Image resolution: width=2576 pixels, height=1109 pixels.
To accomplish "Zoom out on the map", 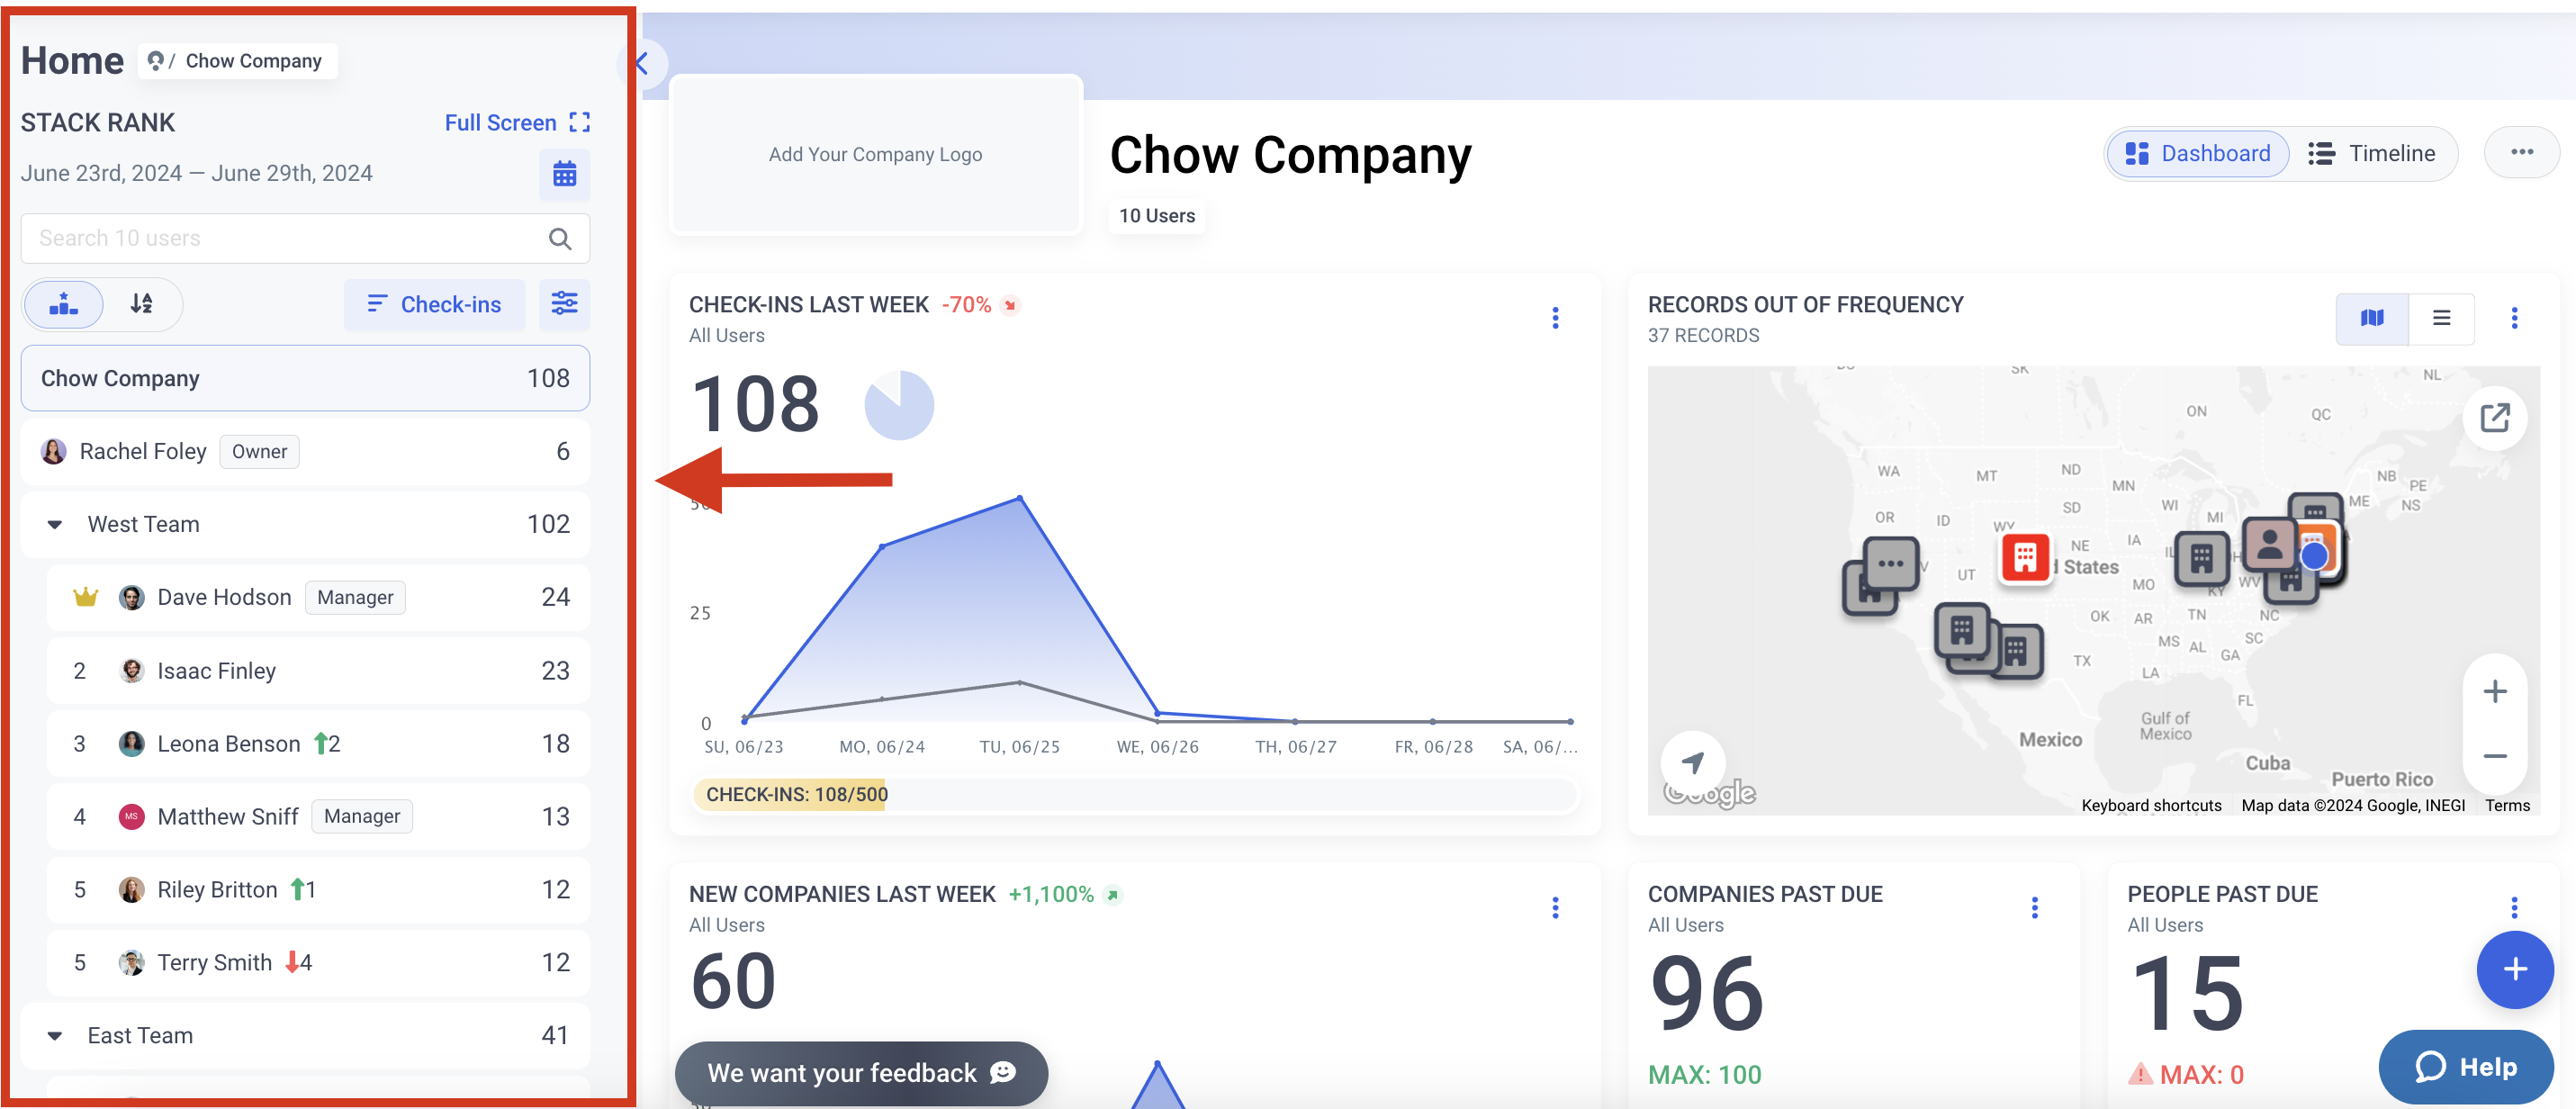I will [x=2495, y=756].
